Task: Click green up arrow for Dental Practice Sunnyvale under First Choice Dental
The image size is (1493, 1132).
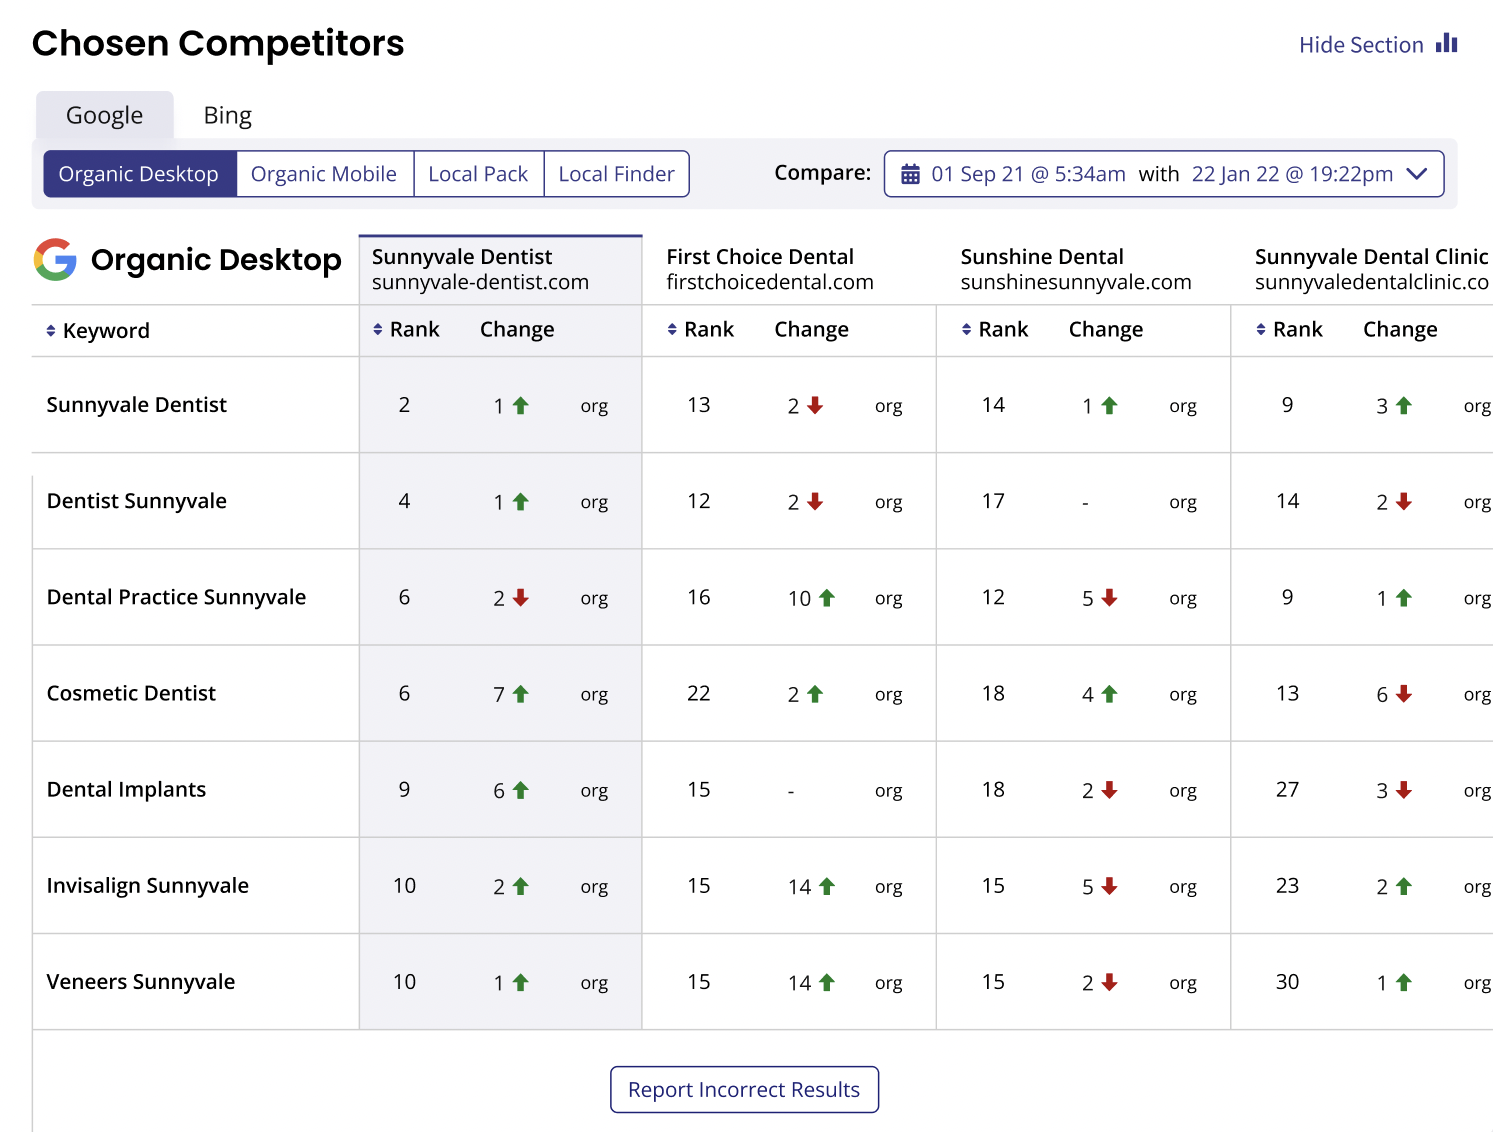Action: click(x=826, y=598)
